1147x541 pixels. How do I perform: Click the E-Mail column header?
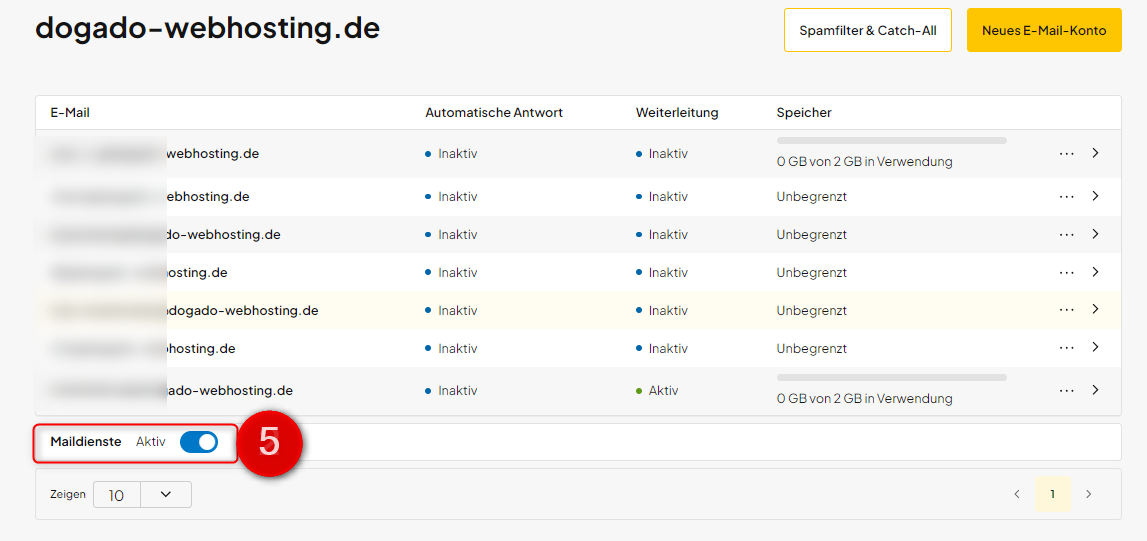(x=70, y=113)
